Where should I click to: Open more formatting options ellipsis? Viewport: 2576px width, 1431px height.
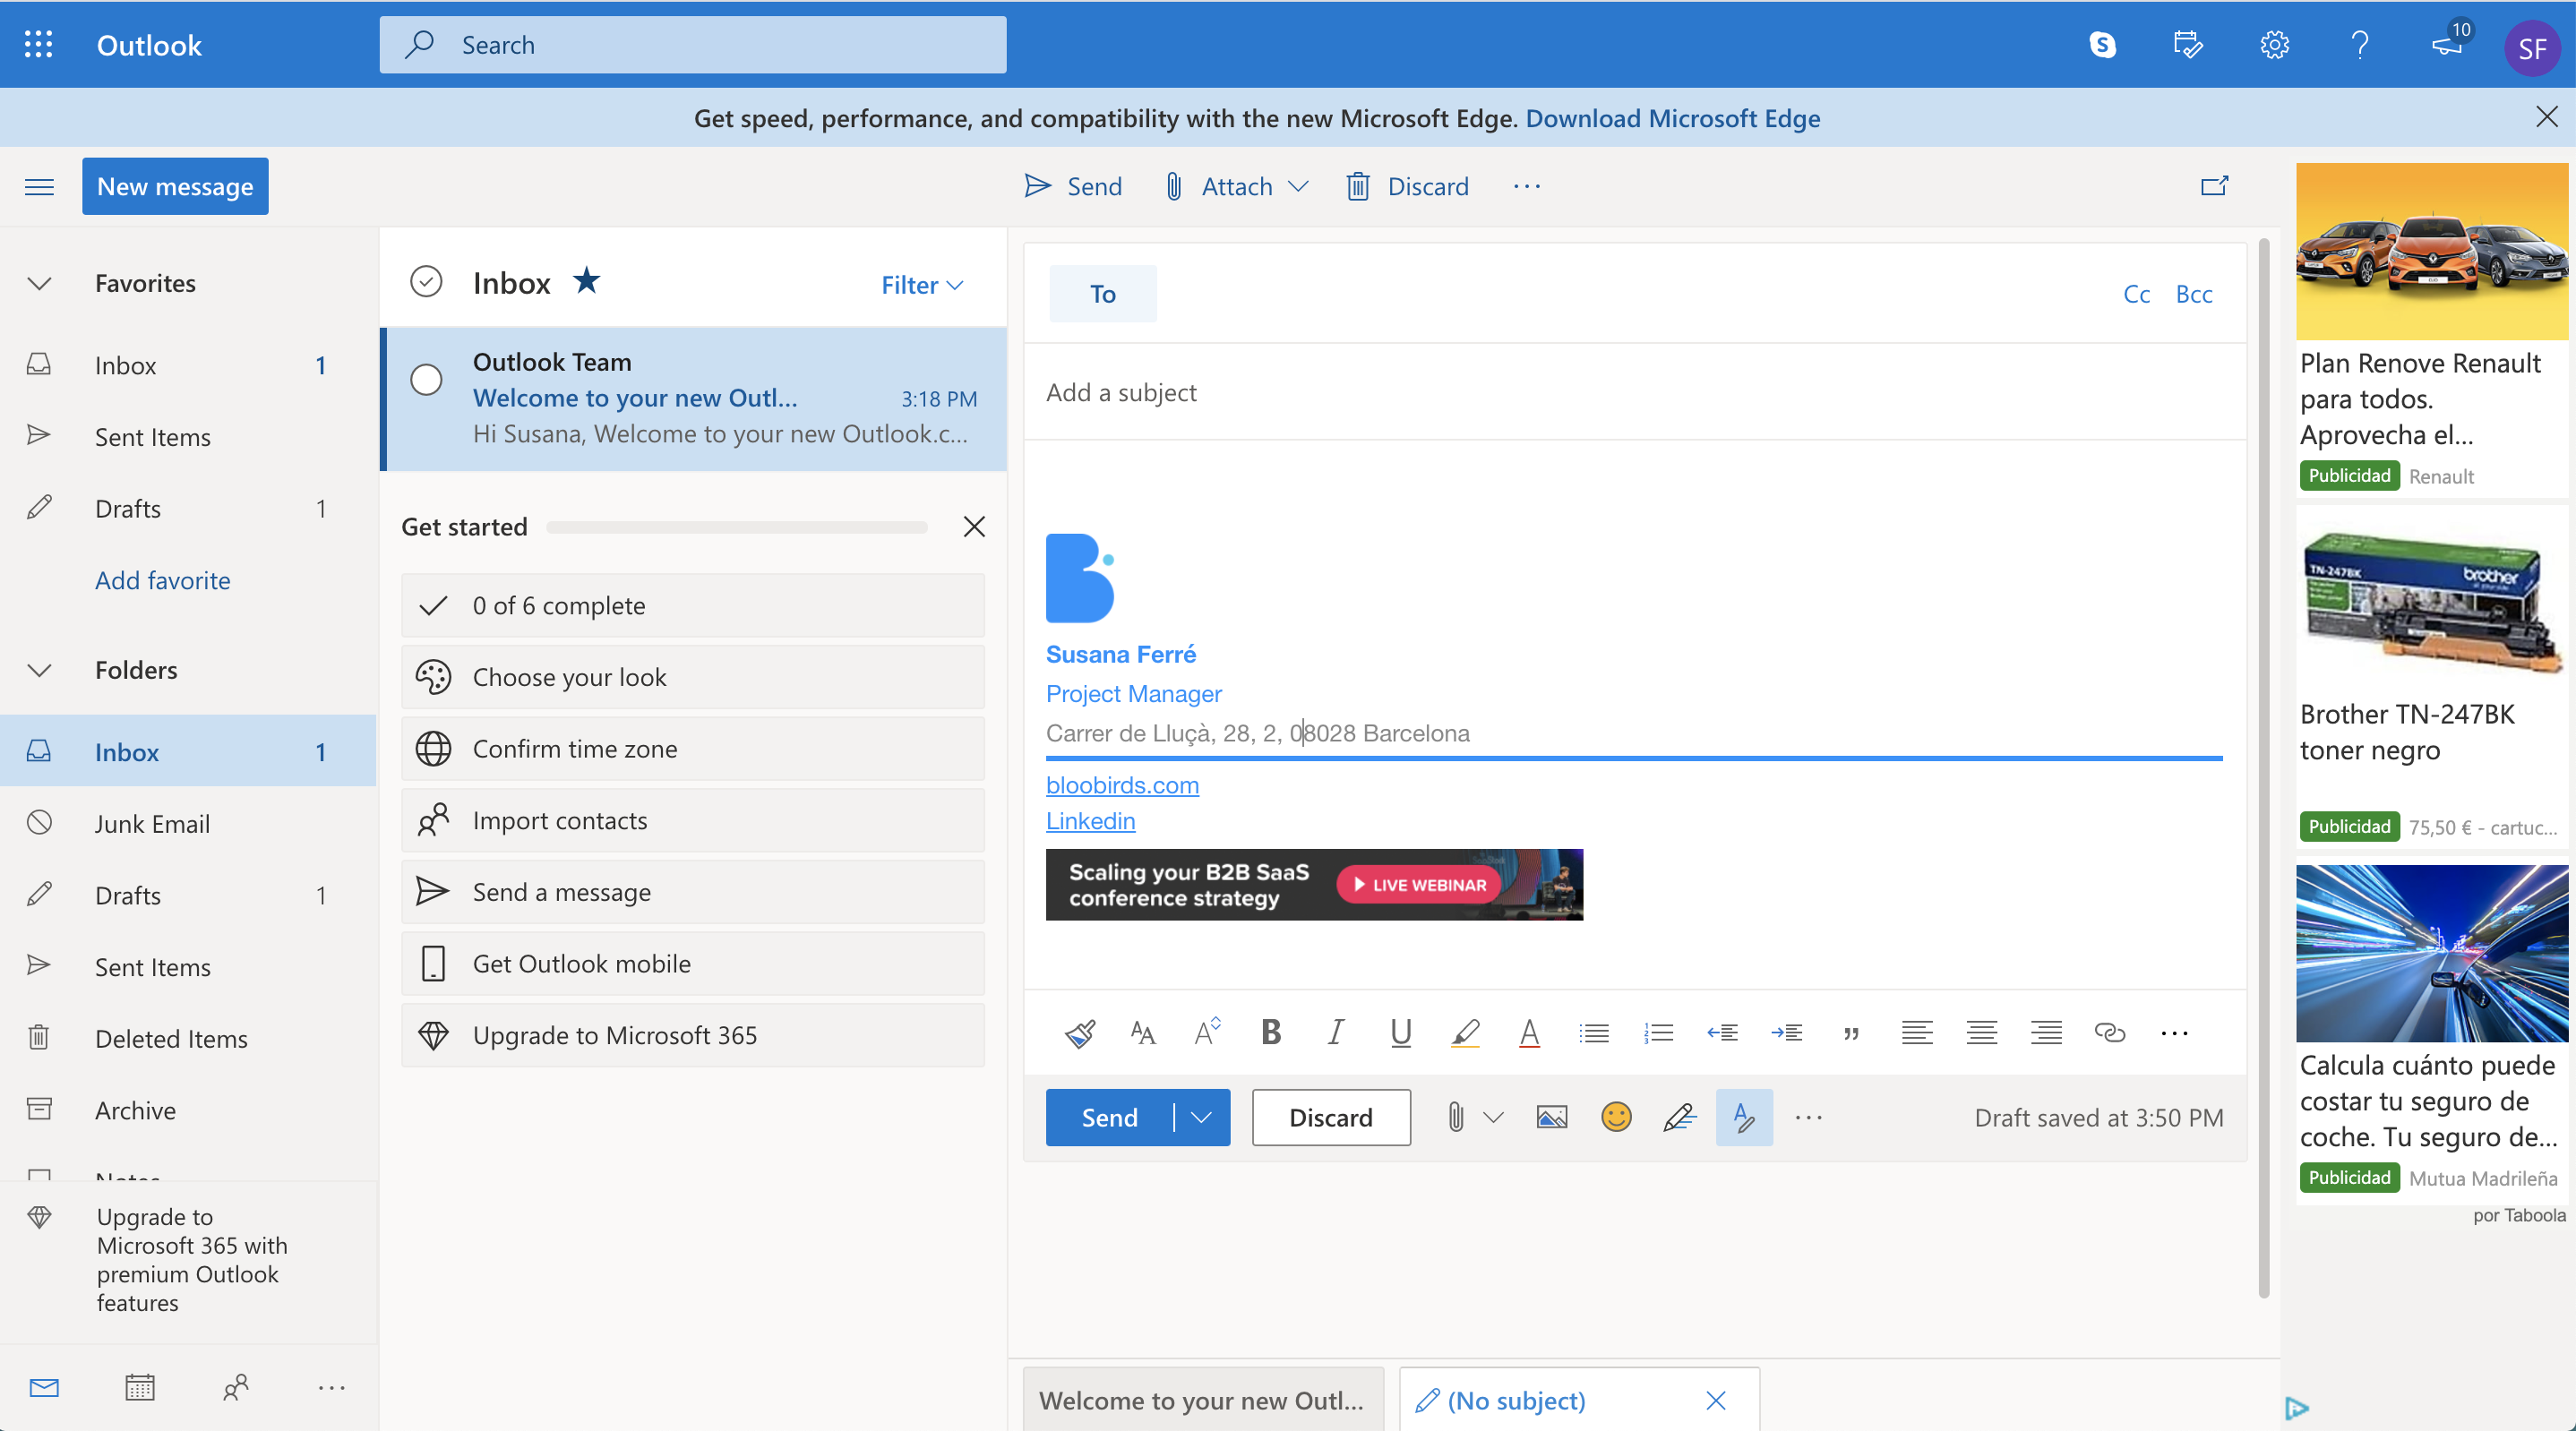(x=2174, y=1033)
